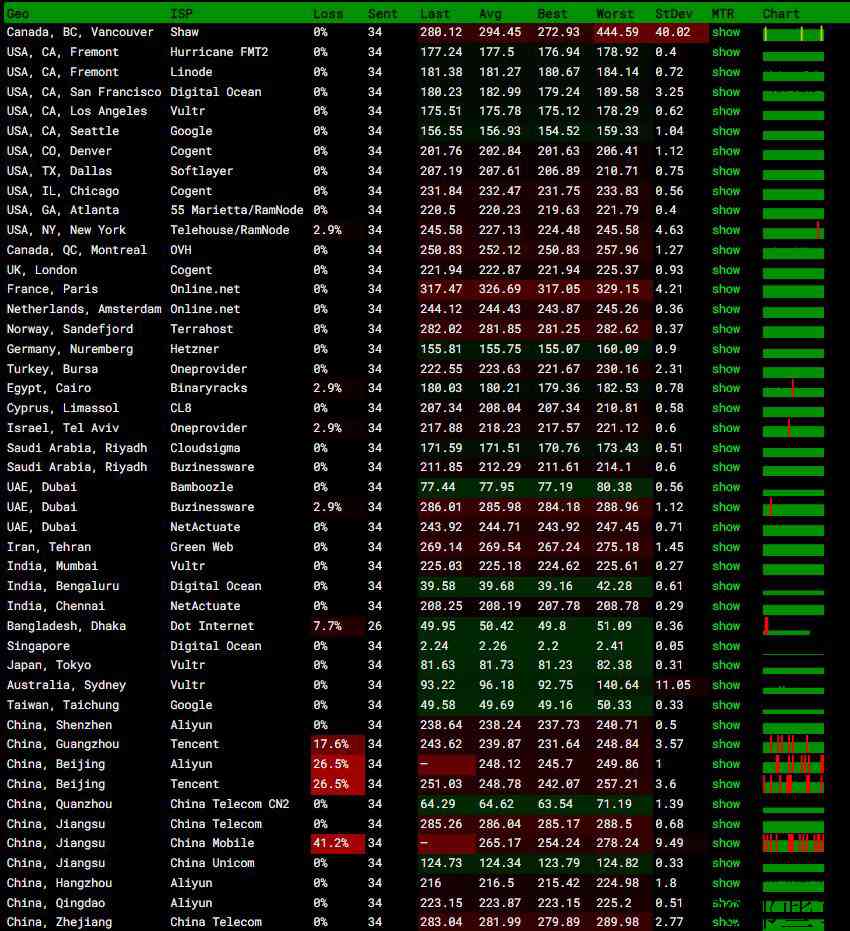Select Worst value 444.59 for Vancouver
The width and height of the screenshot is (850, 931).
coord(617,32)
